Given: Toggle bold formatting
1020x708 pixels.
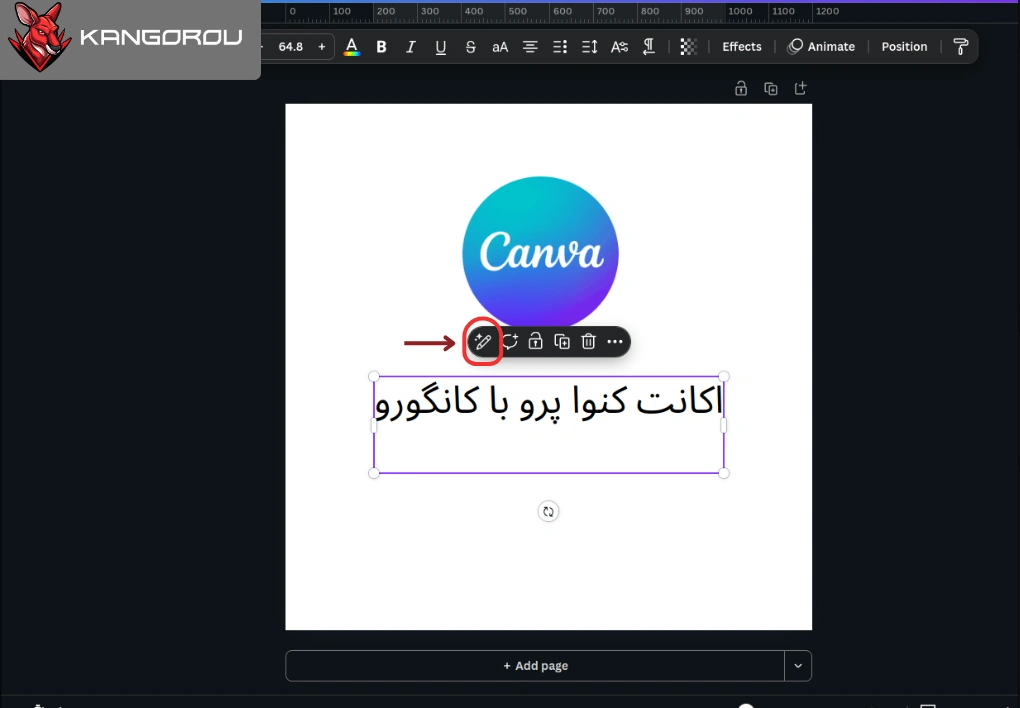Looking at the screenshot, I should pyautogui.click(x=381, y=47).
